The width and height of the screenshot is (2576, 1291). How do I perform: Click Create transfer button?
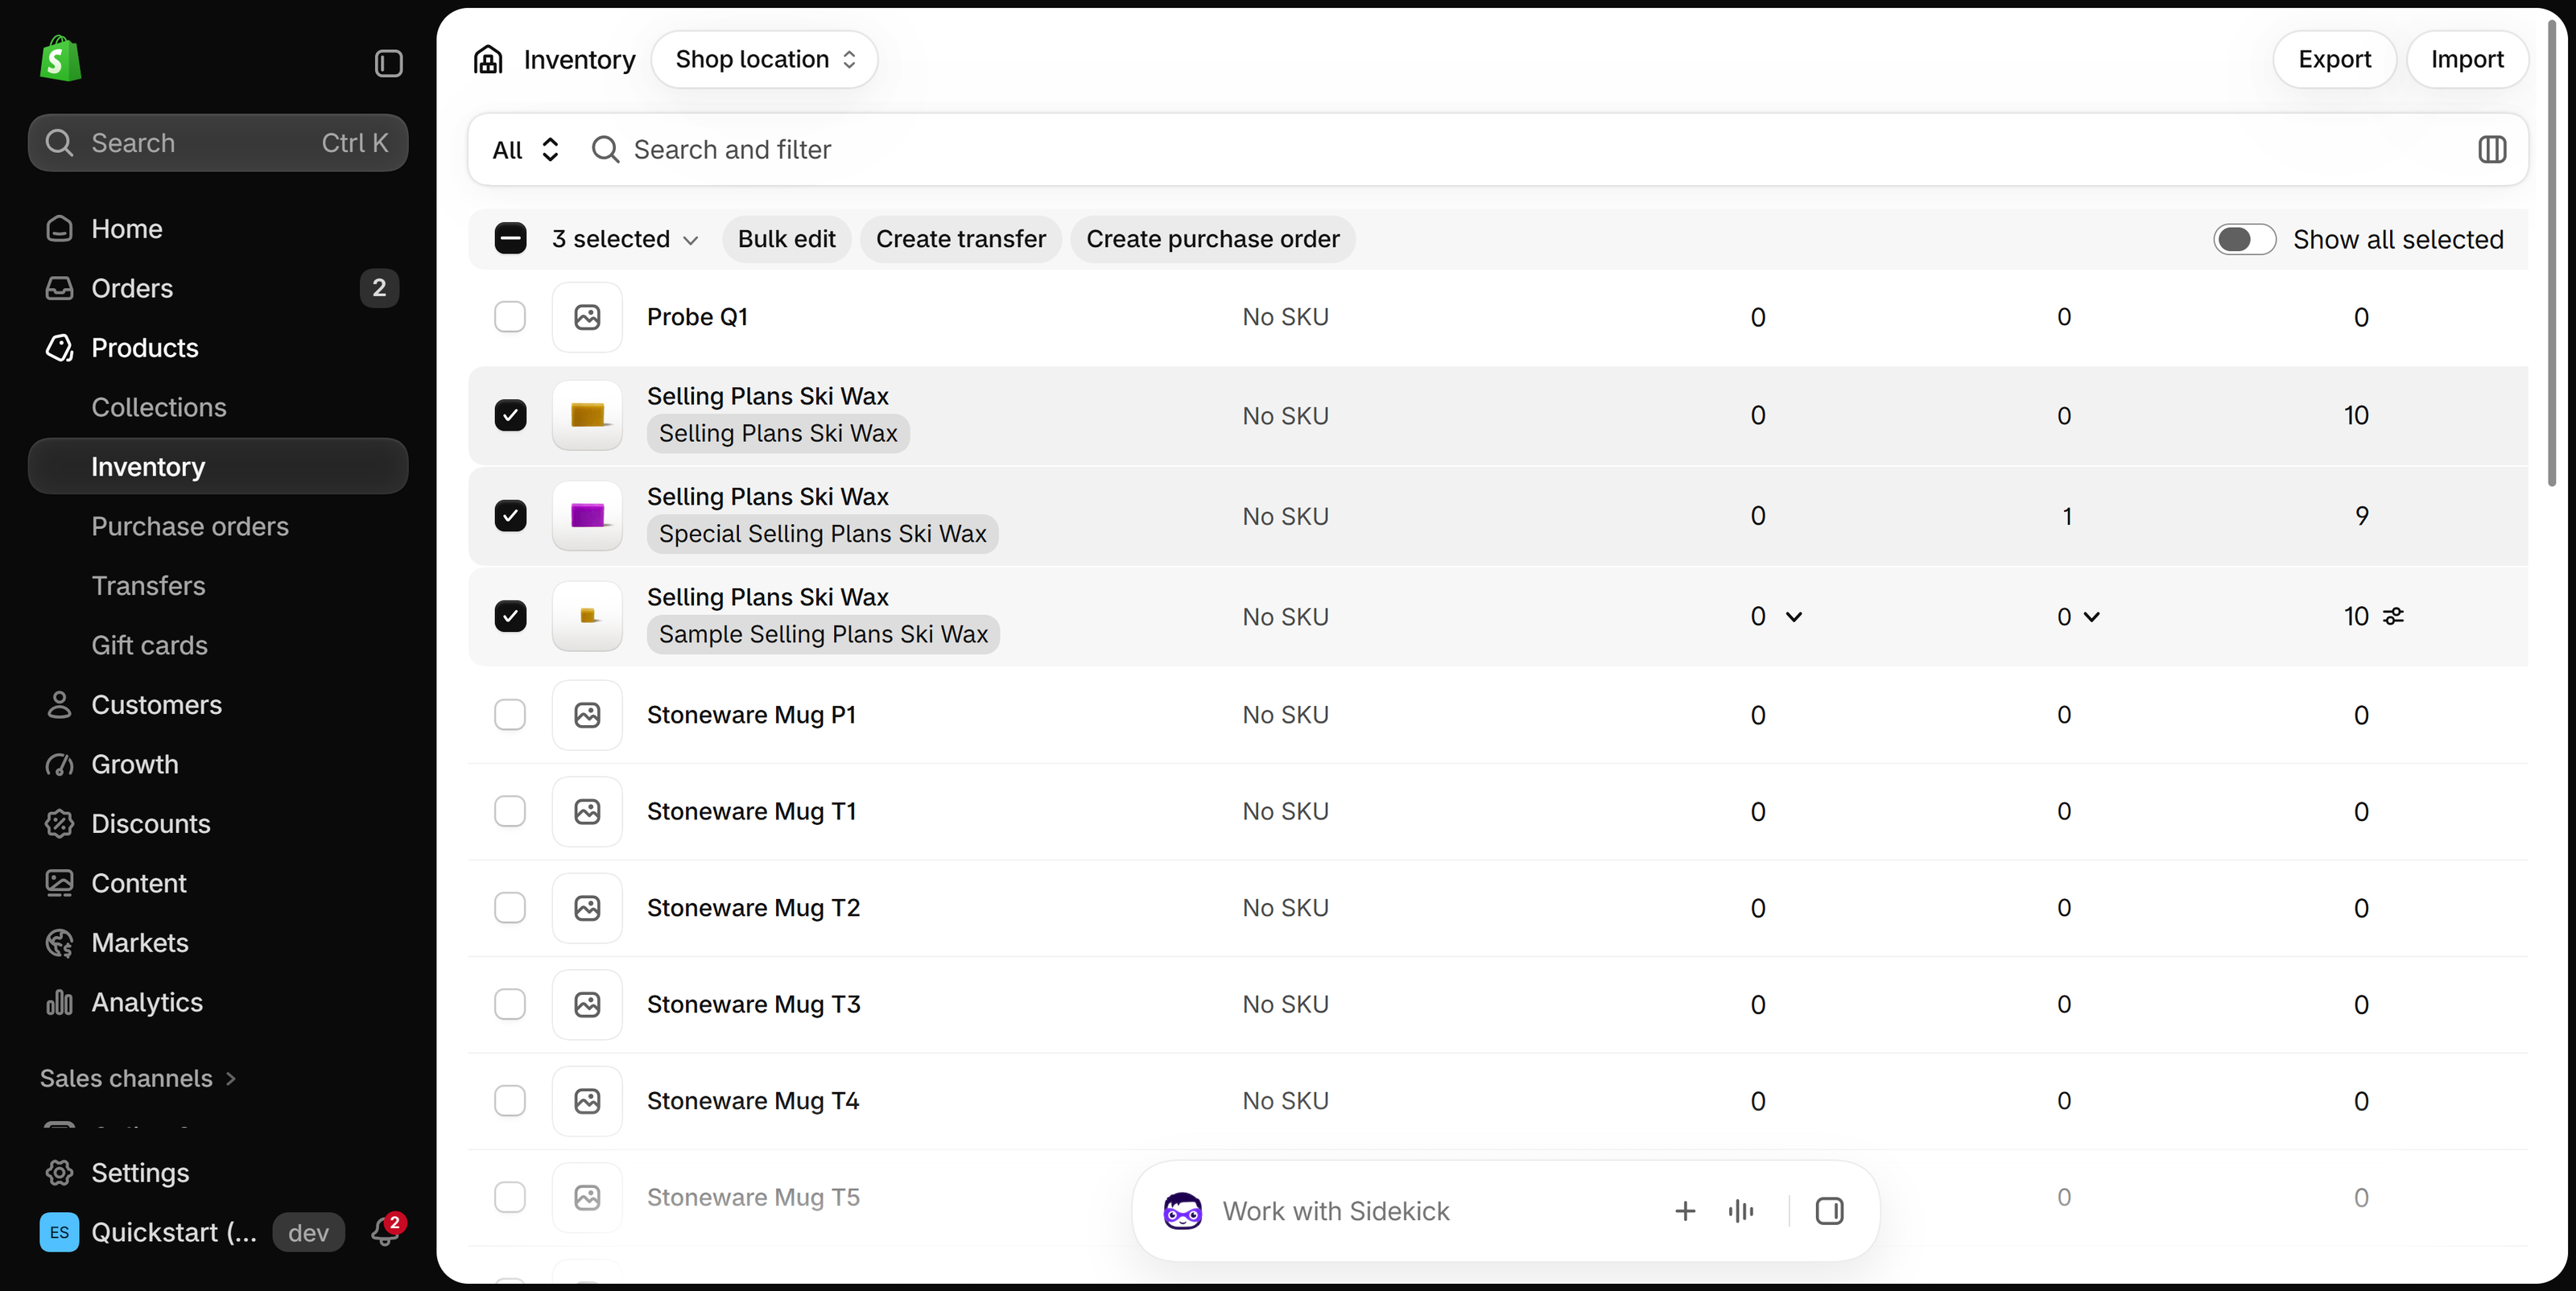960,239
